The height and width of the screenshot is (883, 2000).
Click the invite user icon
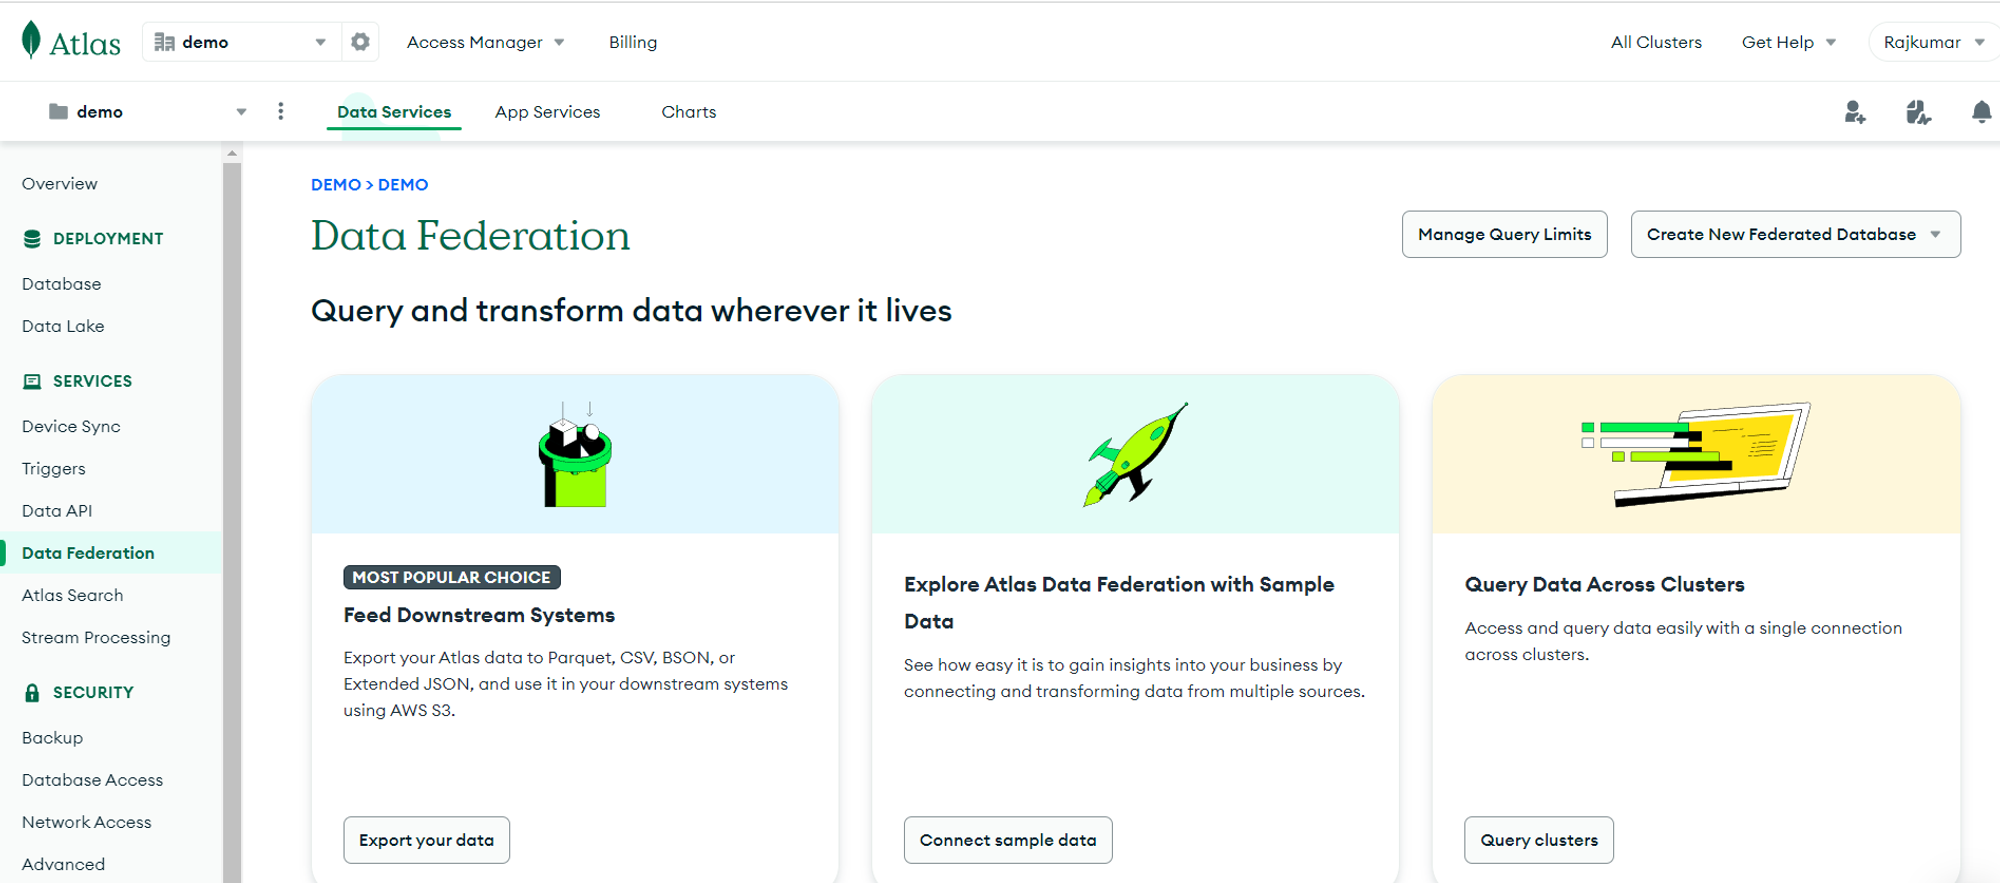pos(1855,112)
